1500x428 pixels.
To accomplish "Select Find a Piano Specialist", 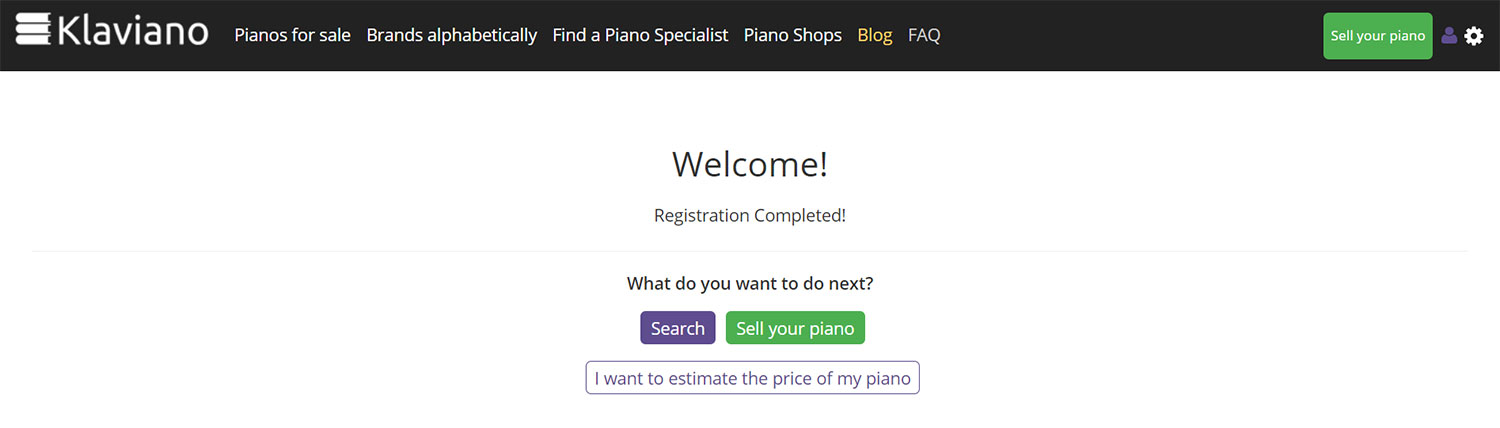I will pyautogui.click(x=640, y=35).
